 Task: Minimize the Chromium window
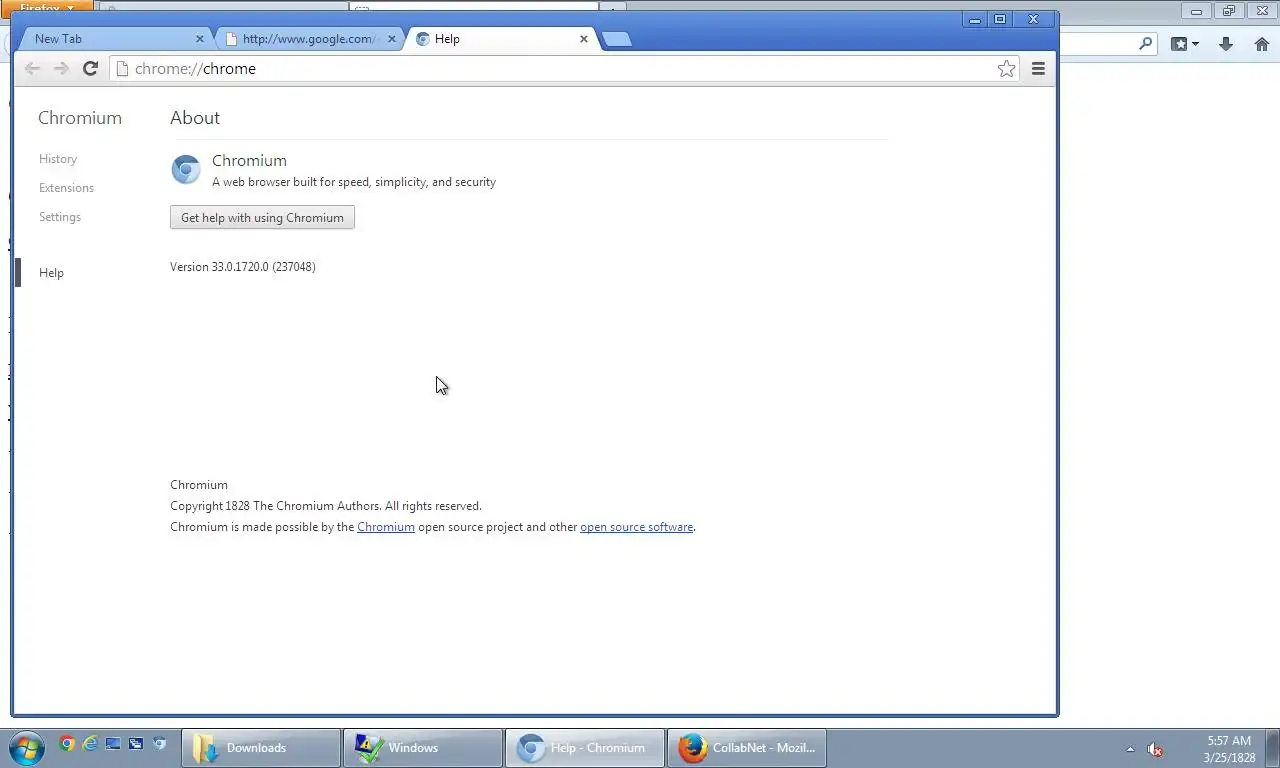click(x=975, y=19)
